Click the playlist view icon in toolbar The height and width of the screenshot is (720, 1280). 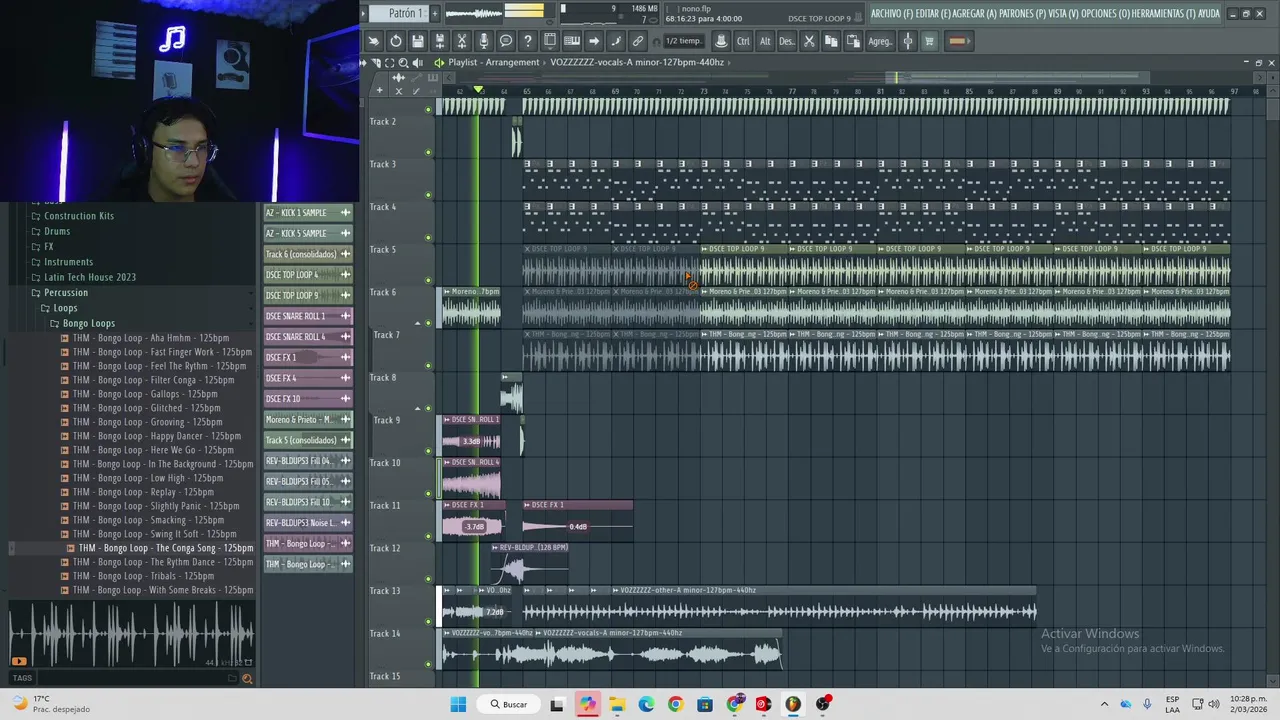[x=550, y=41]
